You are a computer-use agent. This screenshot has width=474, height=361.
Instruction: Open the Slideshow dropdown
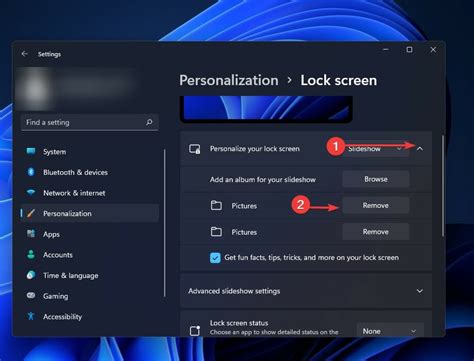tap(376, 149)
